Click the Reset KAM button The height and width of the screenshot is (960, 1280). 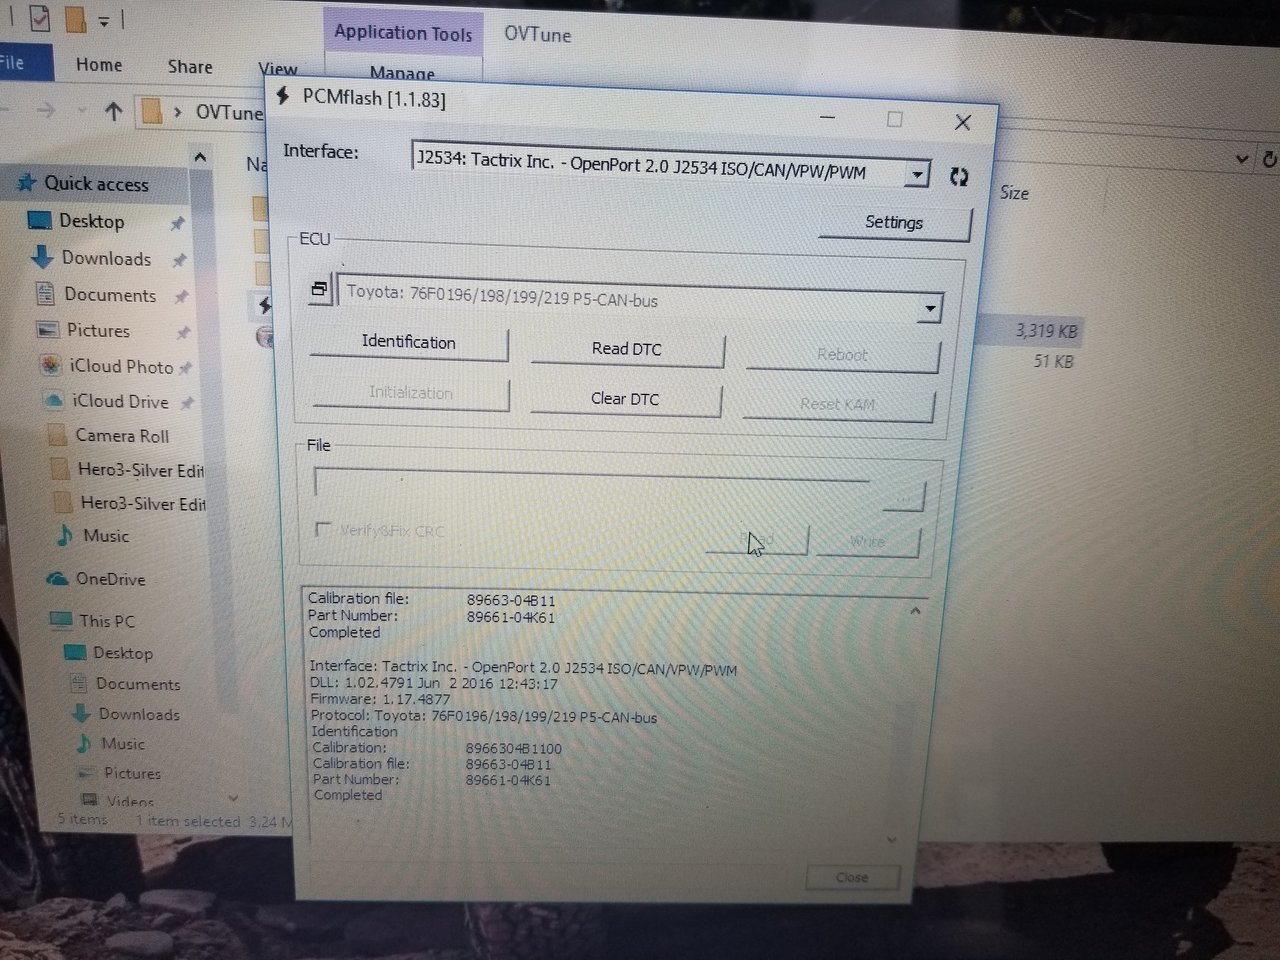[x=838, y=404]
